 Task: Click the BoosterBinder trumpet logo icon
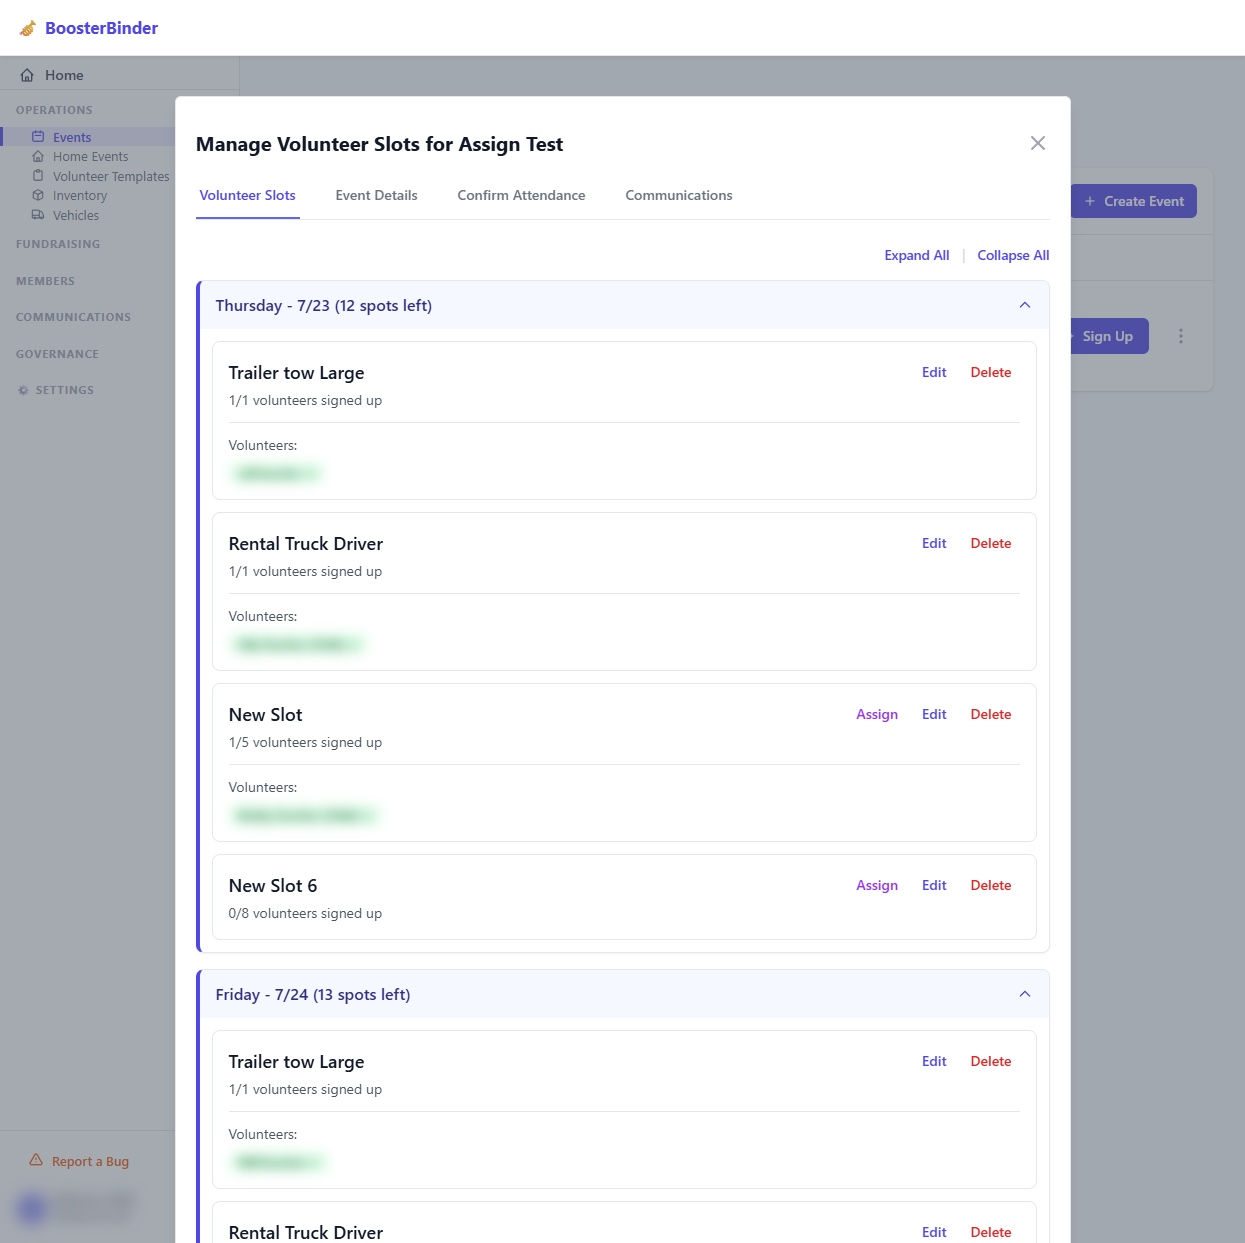28,28
